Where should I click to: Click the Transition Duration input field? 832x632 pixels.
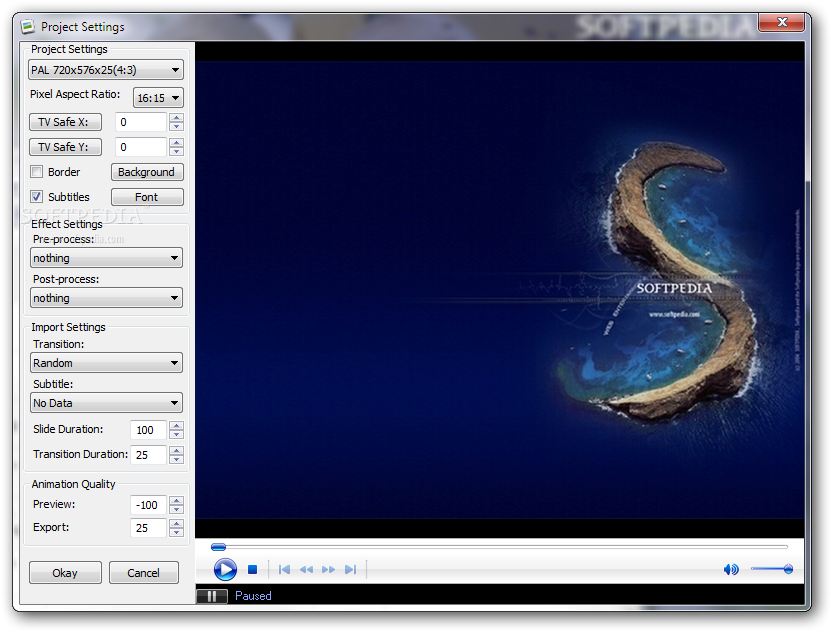[149, 455]
